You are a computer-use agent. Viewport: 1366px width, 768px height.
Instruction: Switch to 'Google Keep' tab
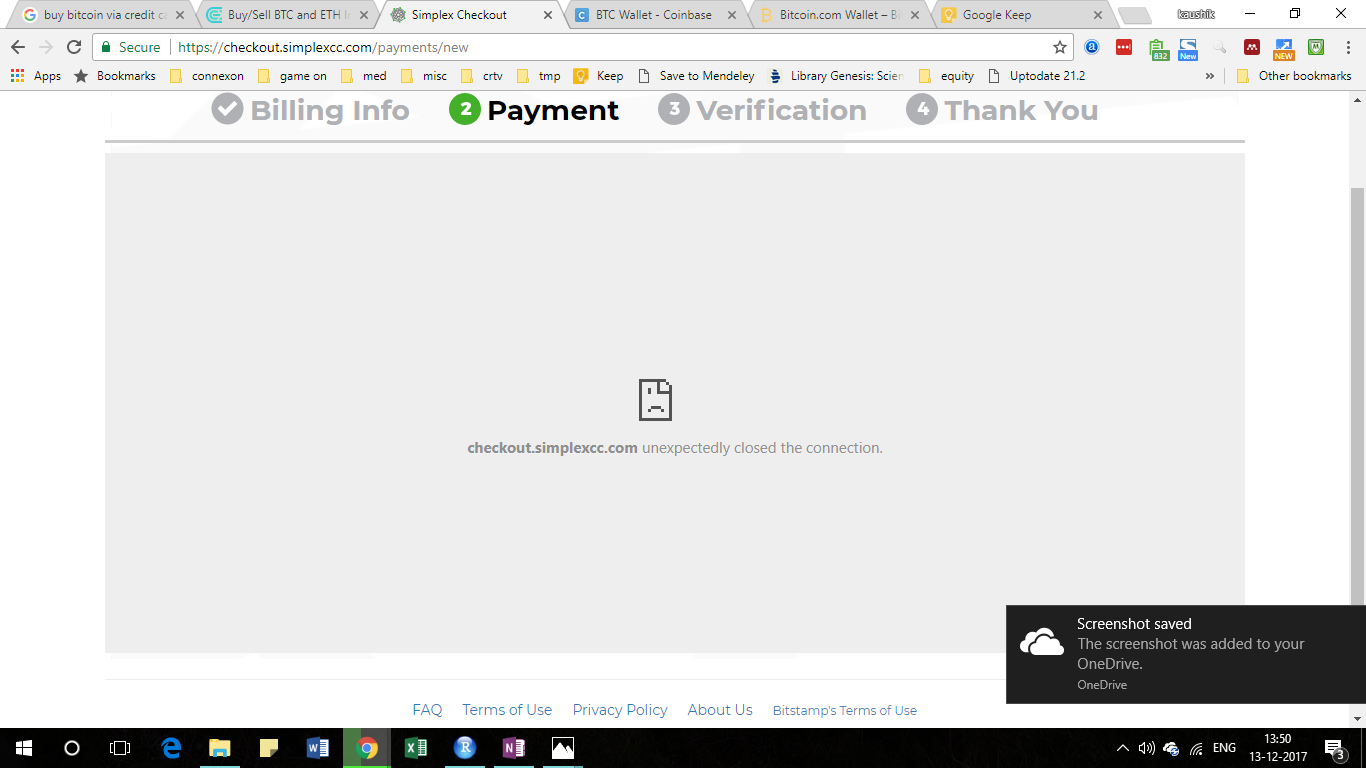point(1022,15)
